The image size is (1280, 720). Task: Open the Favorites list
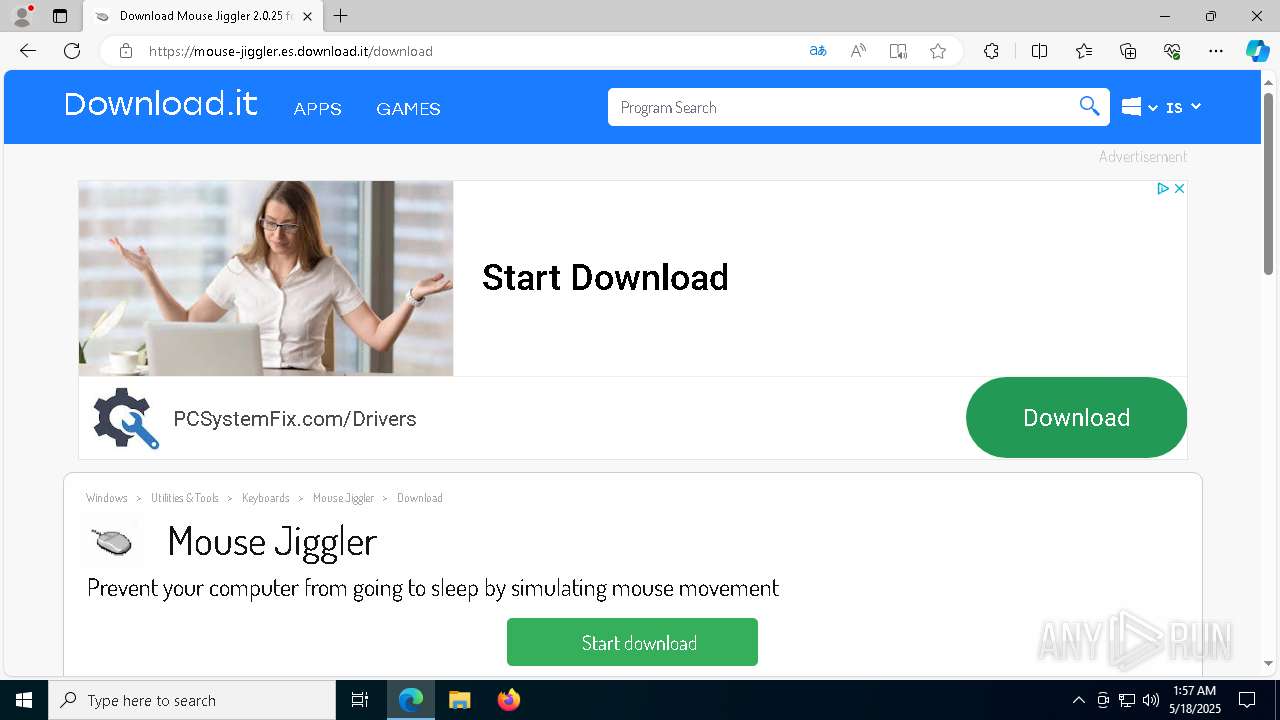(x=1084, y=51)
